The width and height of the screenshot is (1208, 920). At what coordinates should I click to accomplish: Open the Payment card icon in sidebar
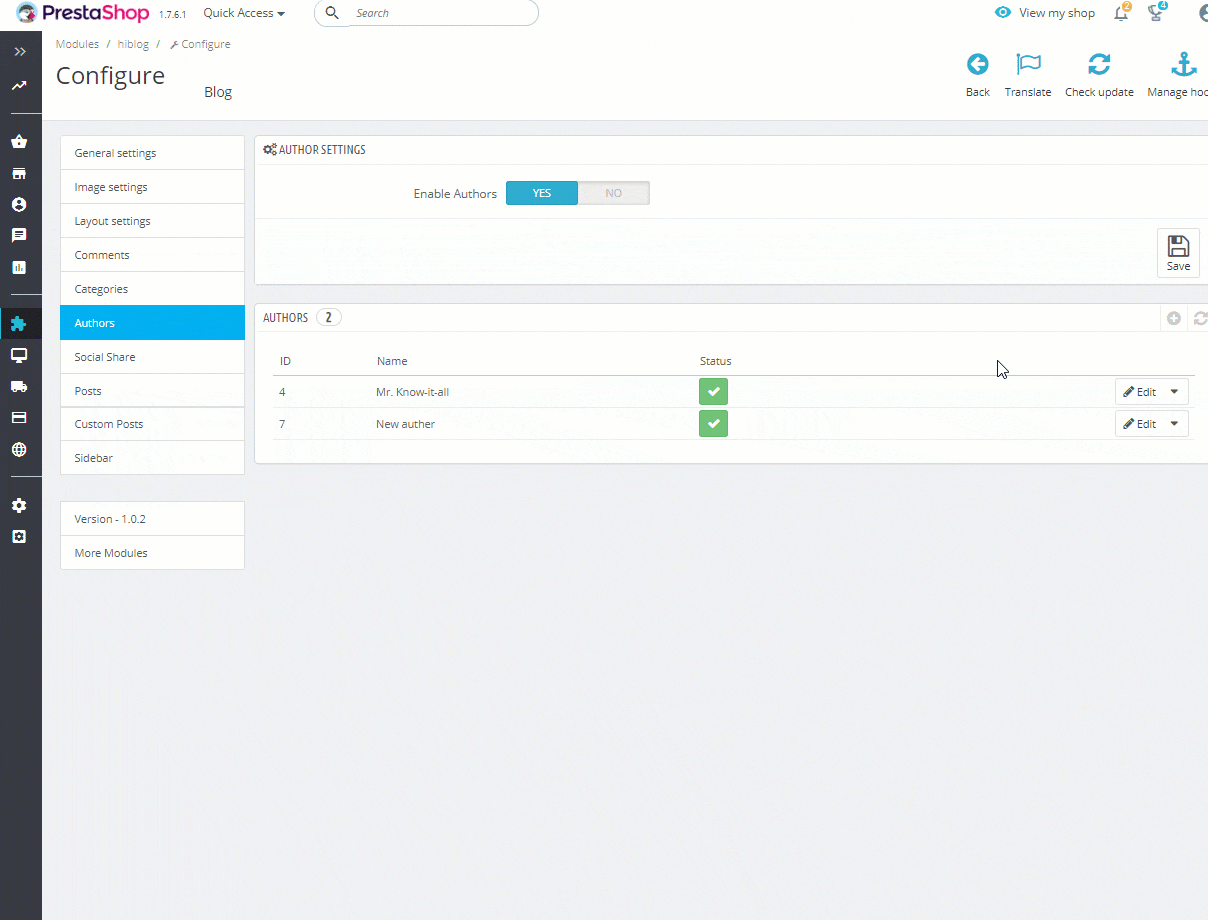(x=19, y=417)
